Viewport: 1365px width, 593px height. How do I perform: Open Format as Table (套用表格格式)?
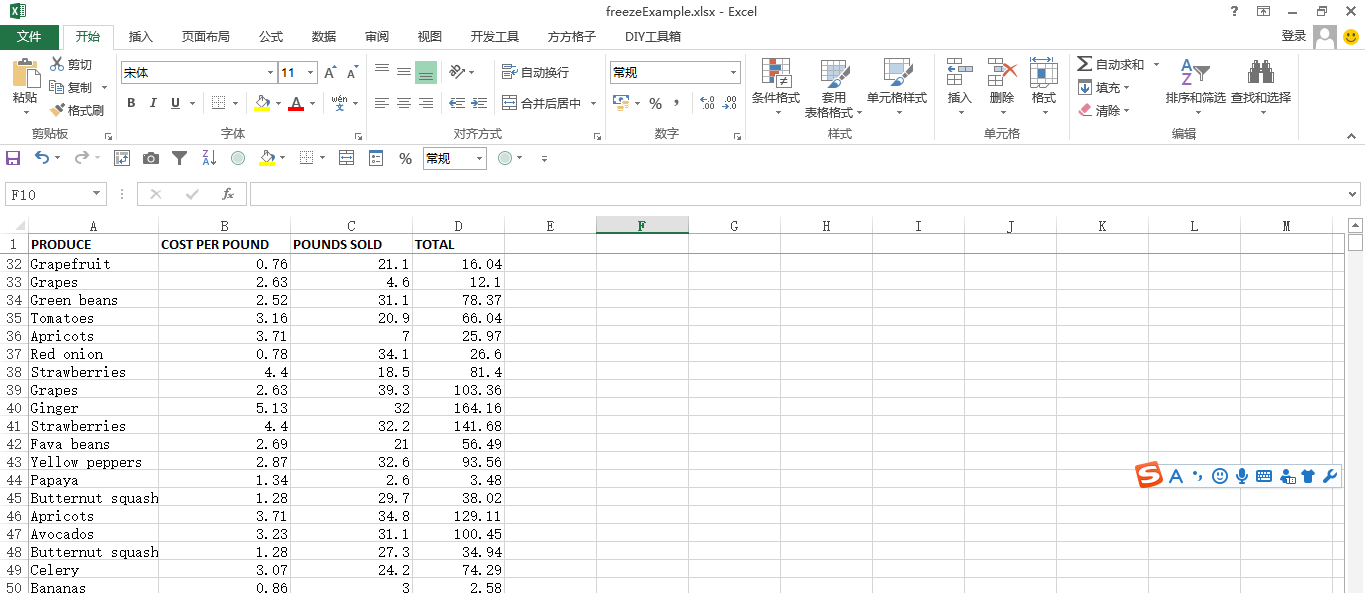click(834, 87)
